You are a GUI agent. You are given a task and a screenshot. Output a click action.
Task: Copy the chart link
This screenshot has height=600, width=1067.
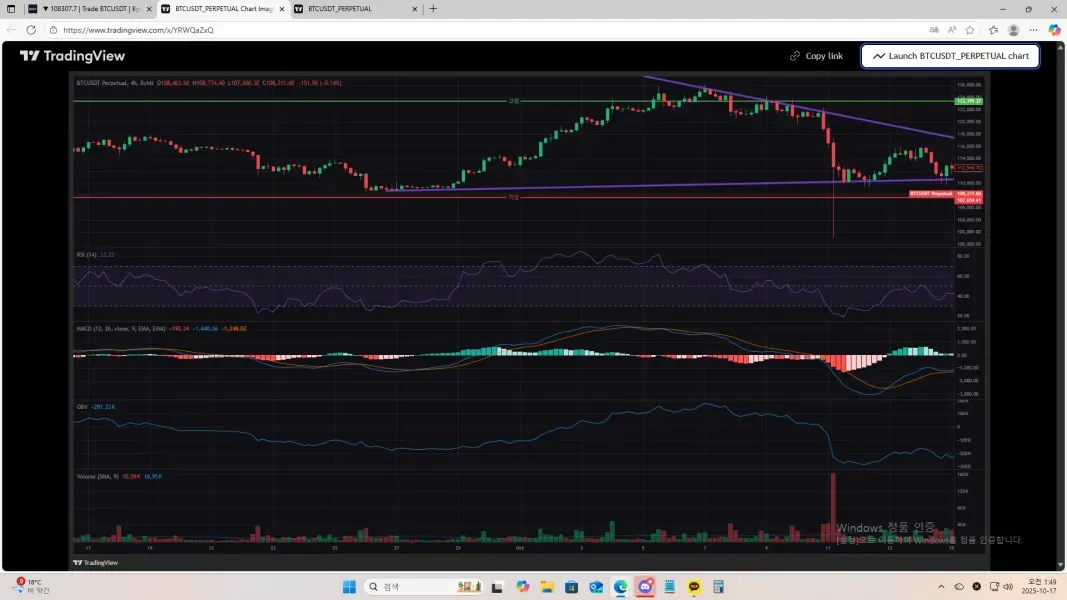pos(816,56)
